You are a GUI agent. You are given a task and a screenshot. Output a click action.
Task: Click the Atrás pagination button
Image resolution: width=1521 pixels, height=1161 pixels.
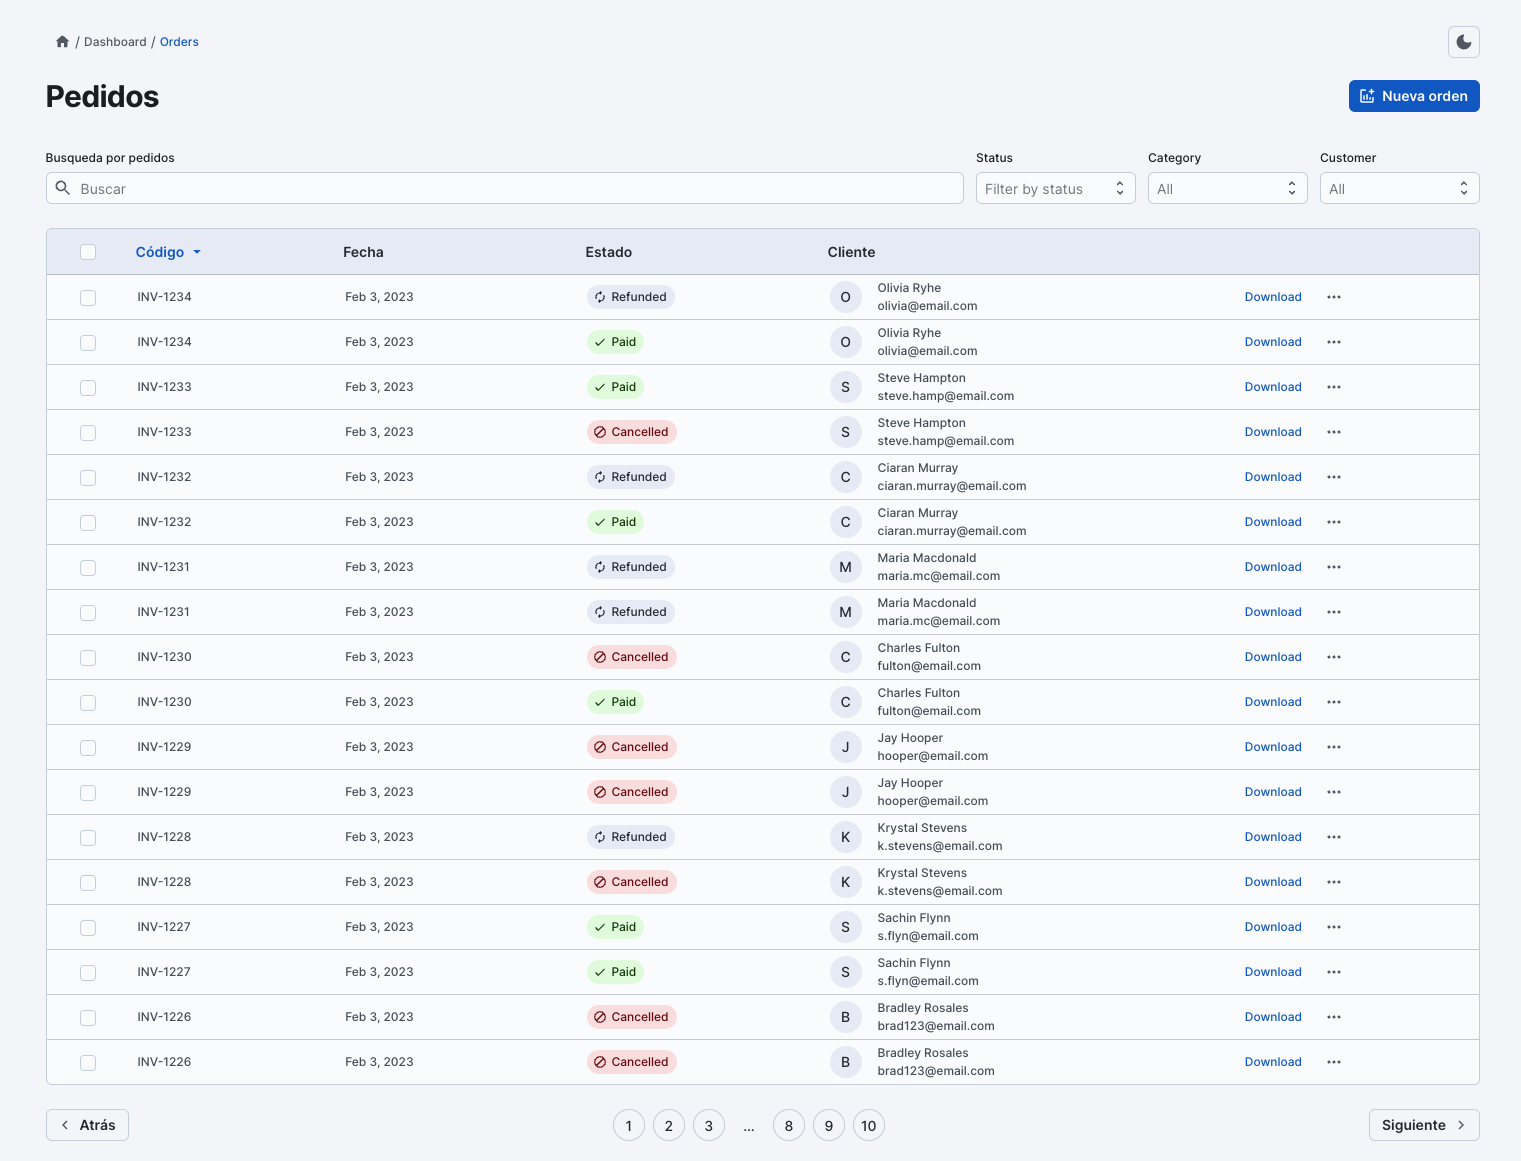(x=87, y=1125)
